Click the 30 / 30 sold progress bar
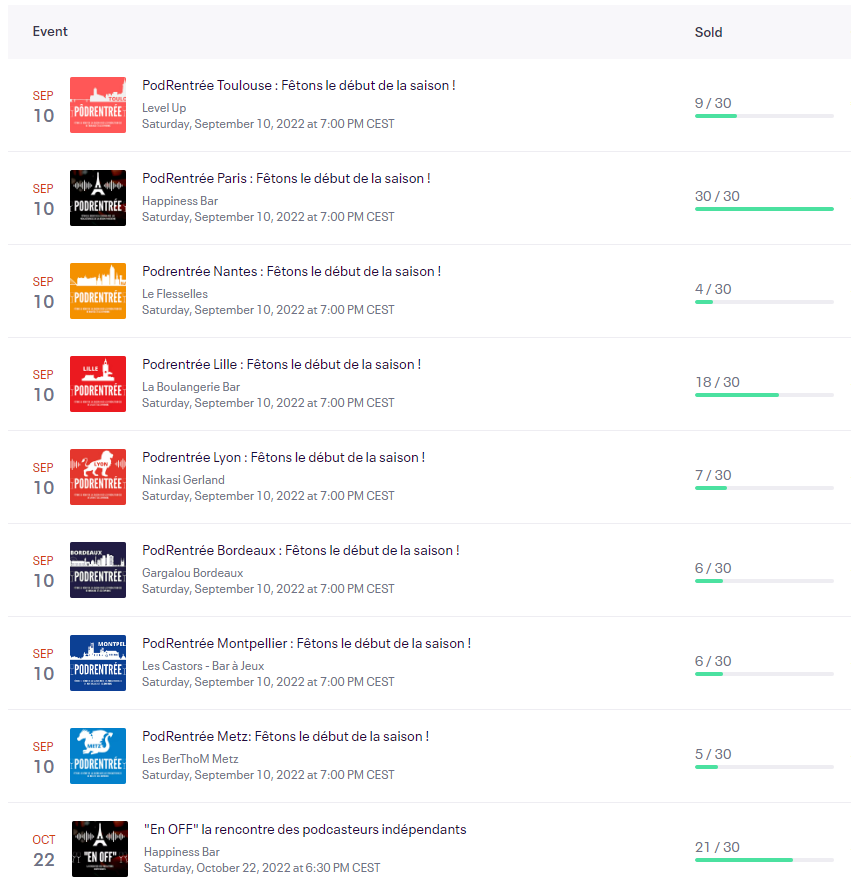851x890 pixels. tap(764, 209)
